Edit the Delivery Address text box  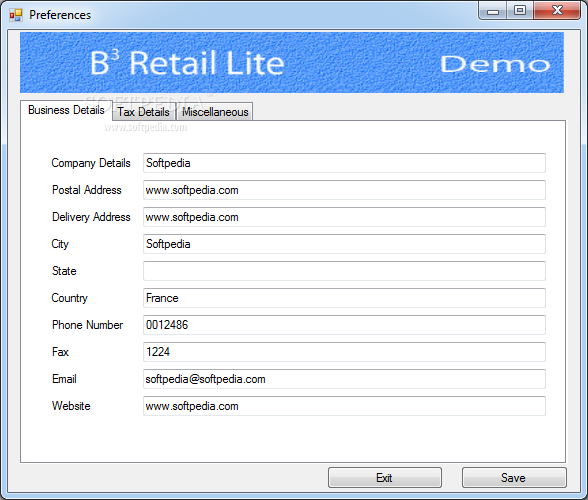point(344,217)
